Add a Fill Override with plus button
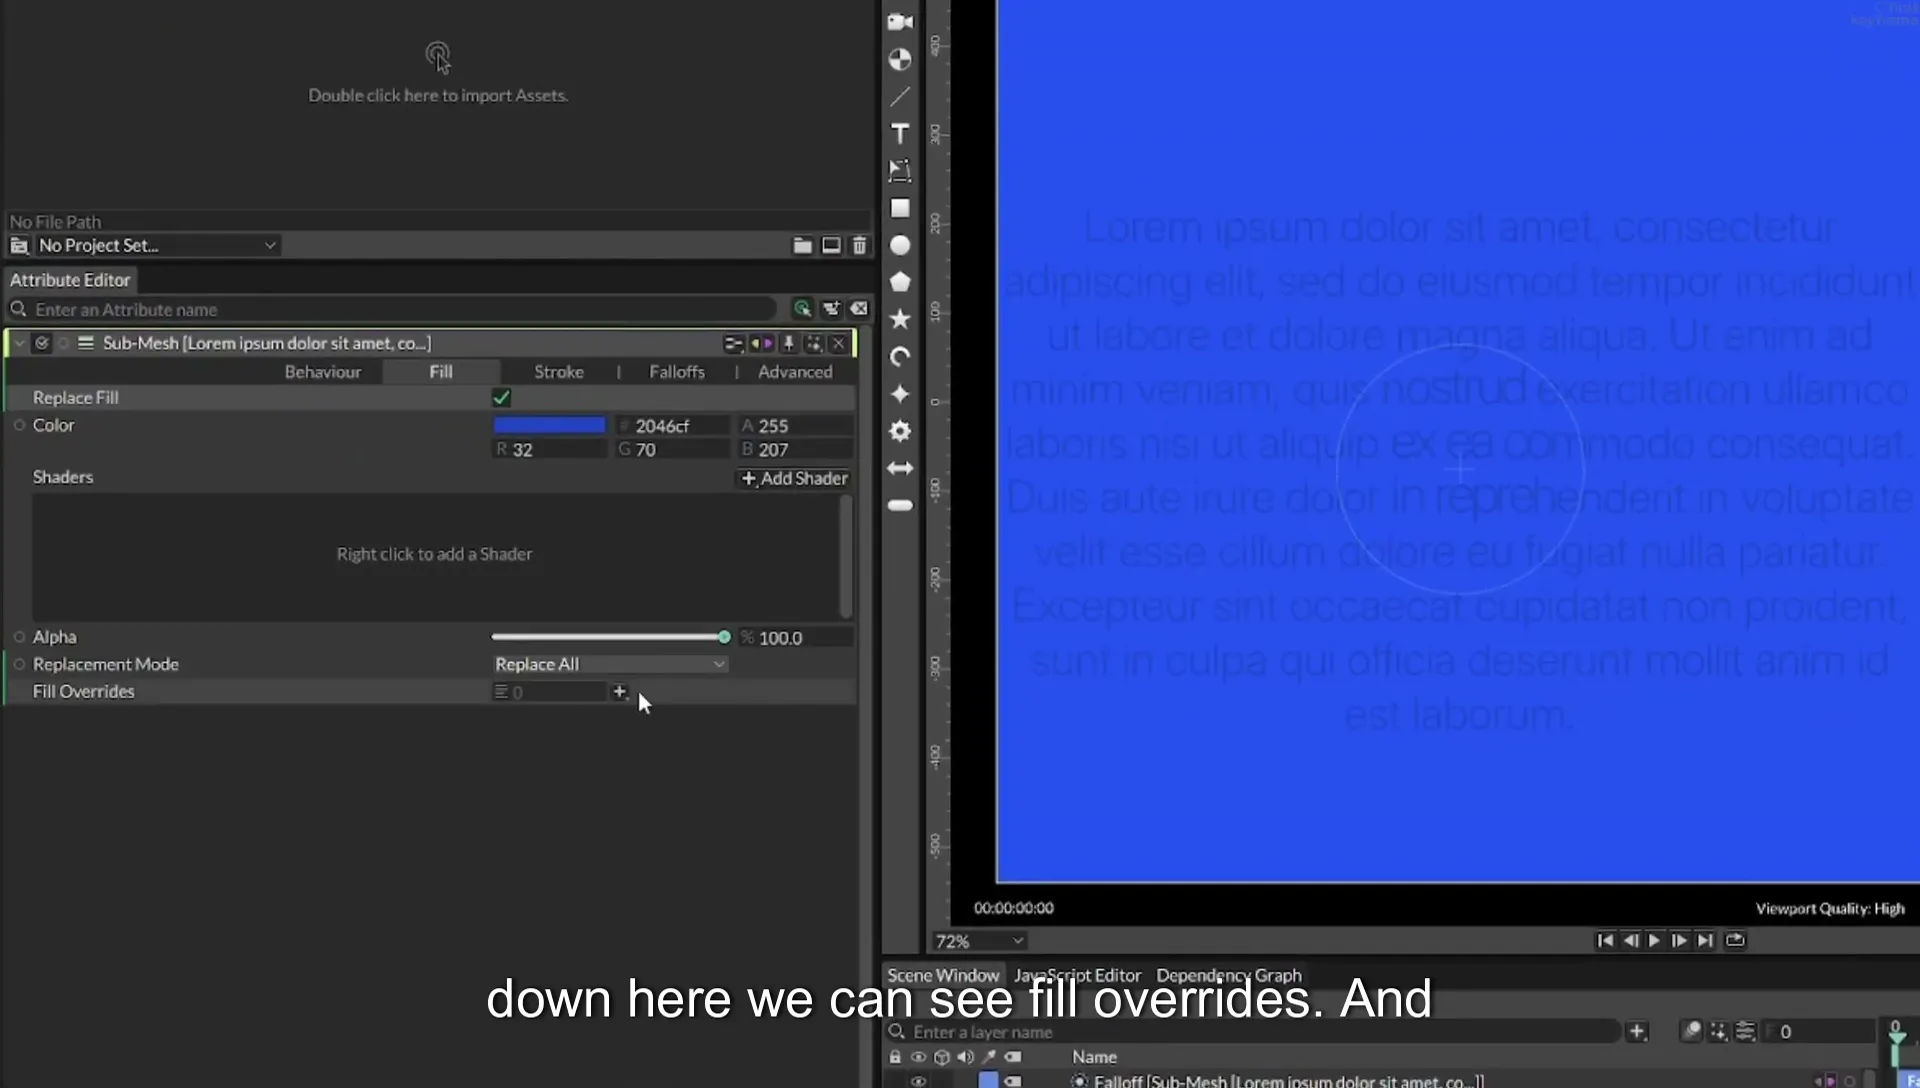 tap(619, 692)
